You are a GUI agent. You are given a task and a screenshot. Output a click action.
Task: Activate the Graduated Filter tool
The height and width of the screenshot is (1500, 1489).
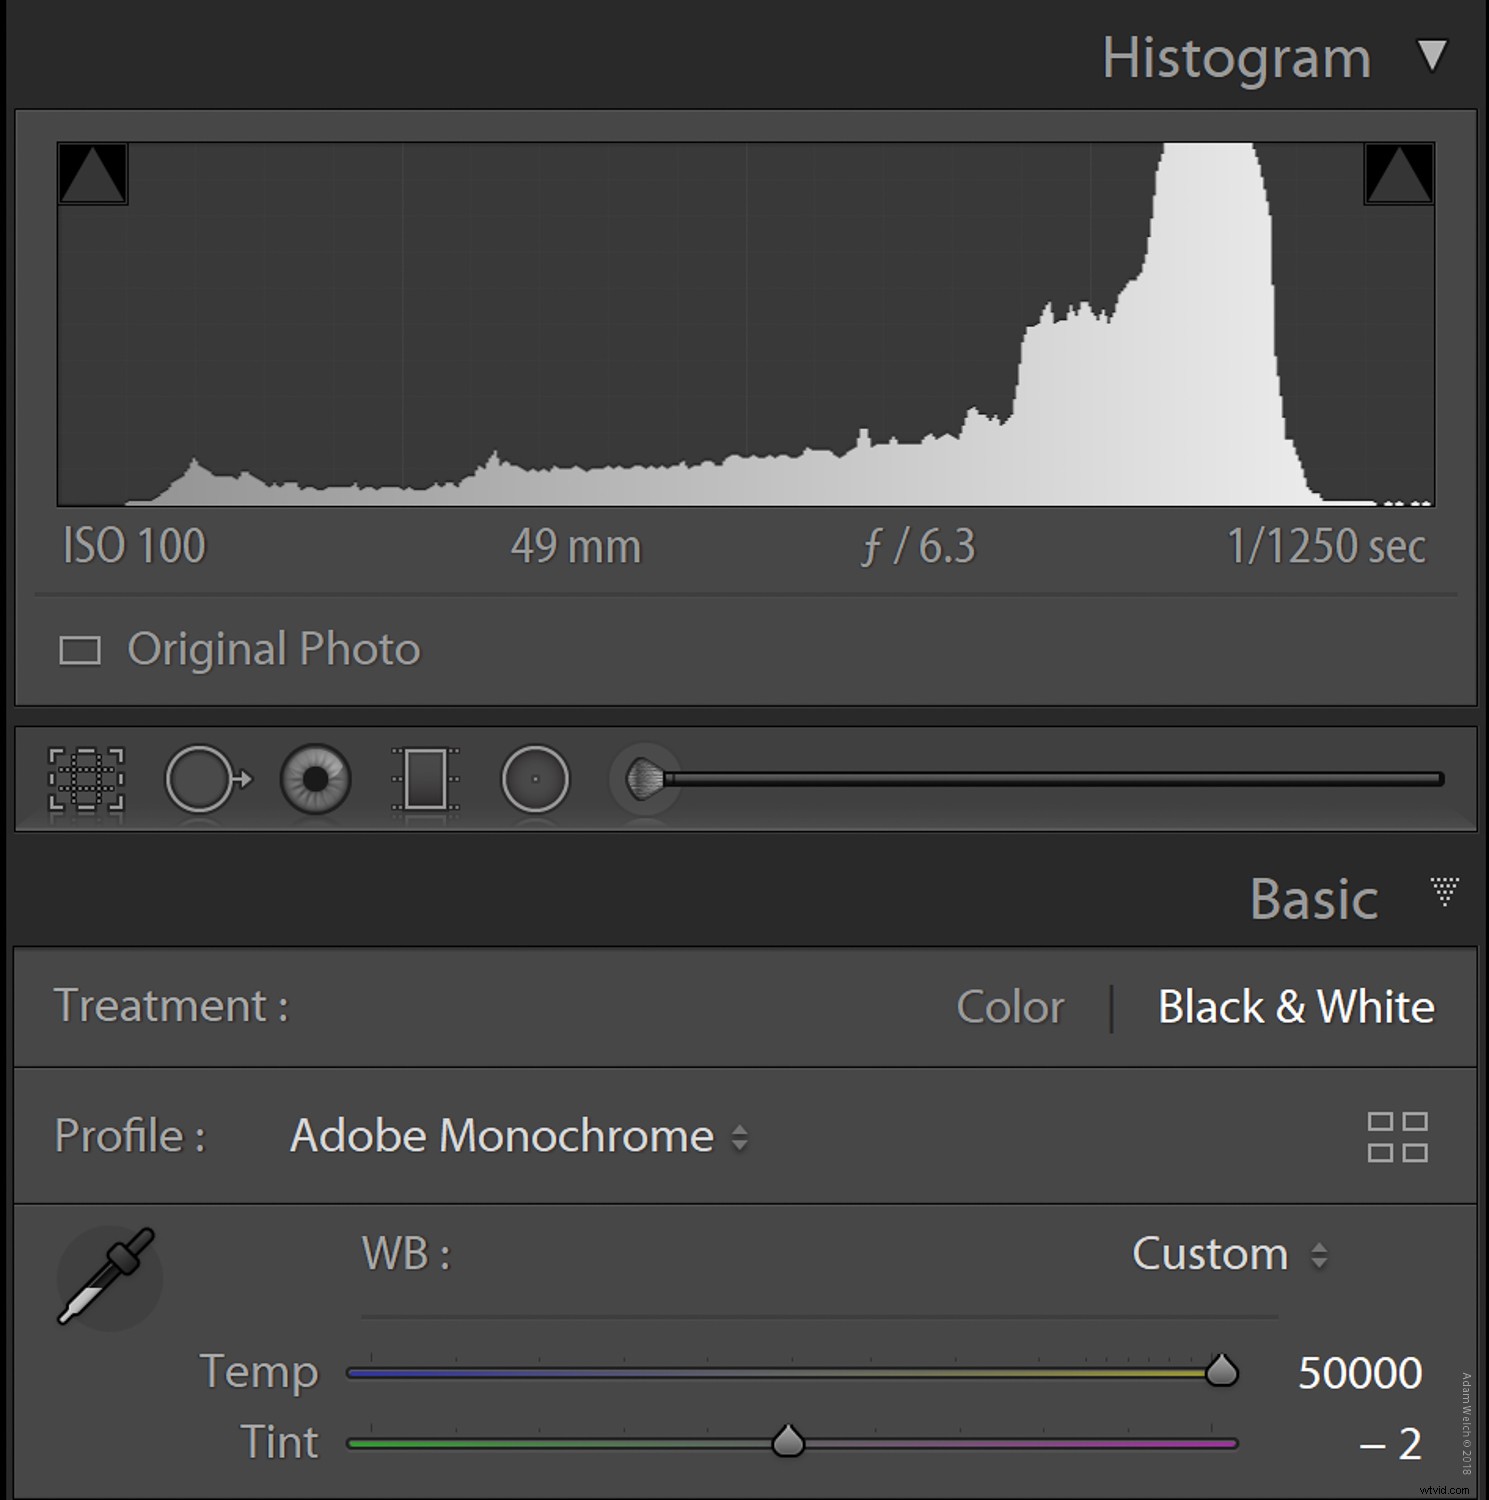click(x=425, y=780)
